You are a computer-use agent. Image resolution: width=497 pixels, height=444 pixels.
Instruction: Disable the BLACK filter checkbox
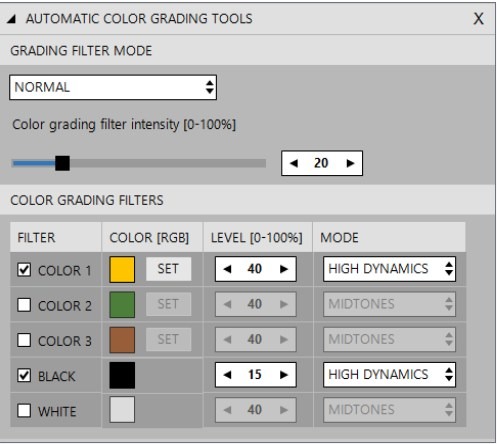point(24,375)
